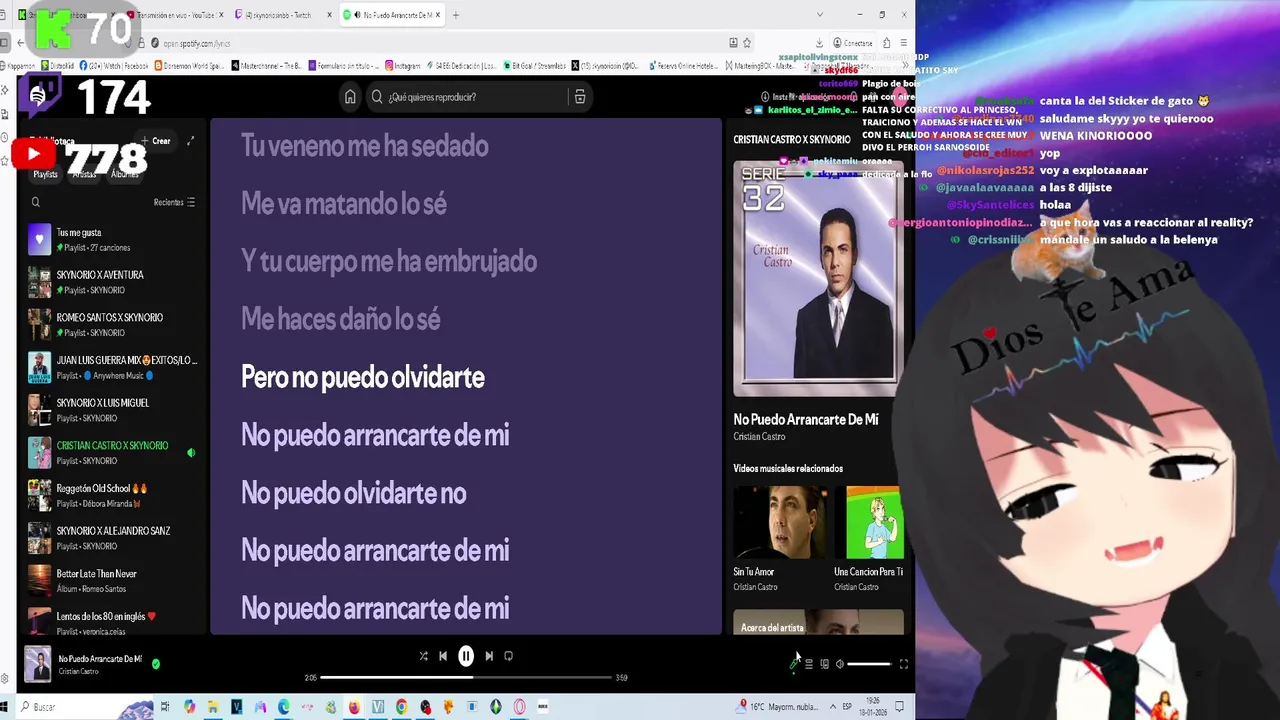
Task: Open Cristian Castro album art in side panel
Action: [818, 277]
